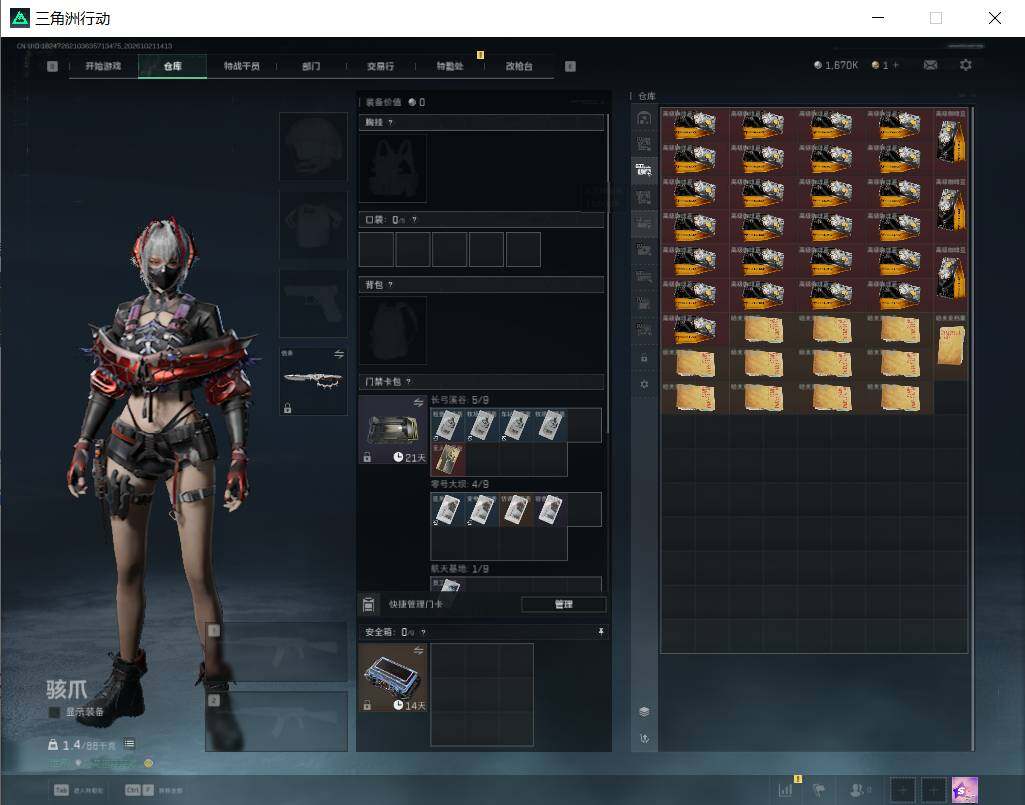Click the swap icon on the safe box
This screenshot has width=1025, height=805.
click(x=418, y=651)
